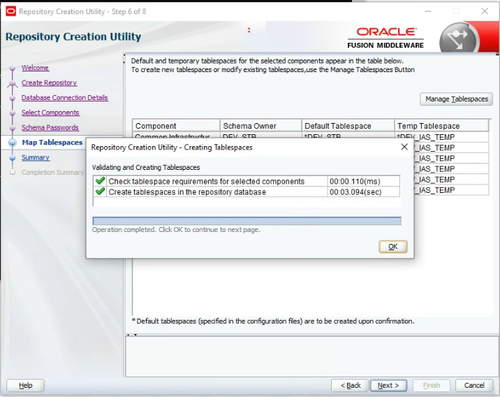Image resolution: width=500 pixels, height=397 pixels.
Task: Click the Oracle icon in title bar
Action: coord(11,11)
